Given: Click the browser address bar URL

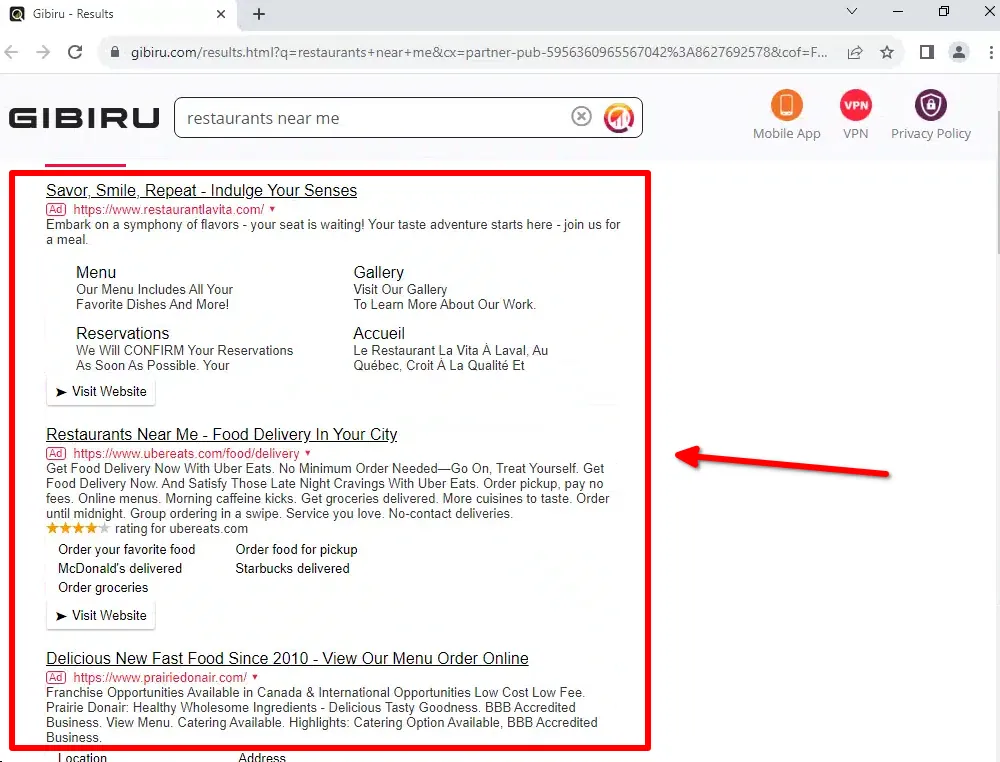Looking at the screenshot, I should 478,52.
